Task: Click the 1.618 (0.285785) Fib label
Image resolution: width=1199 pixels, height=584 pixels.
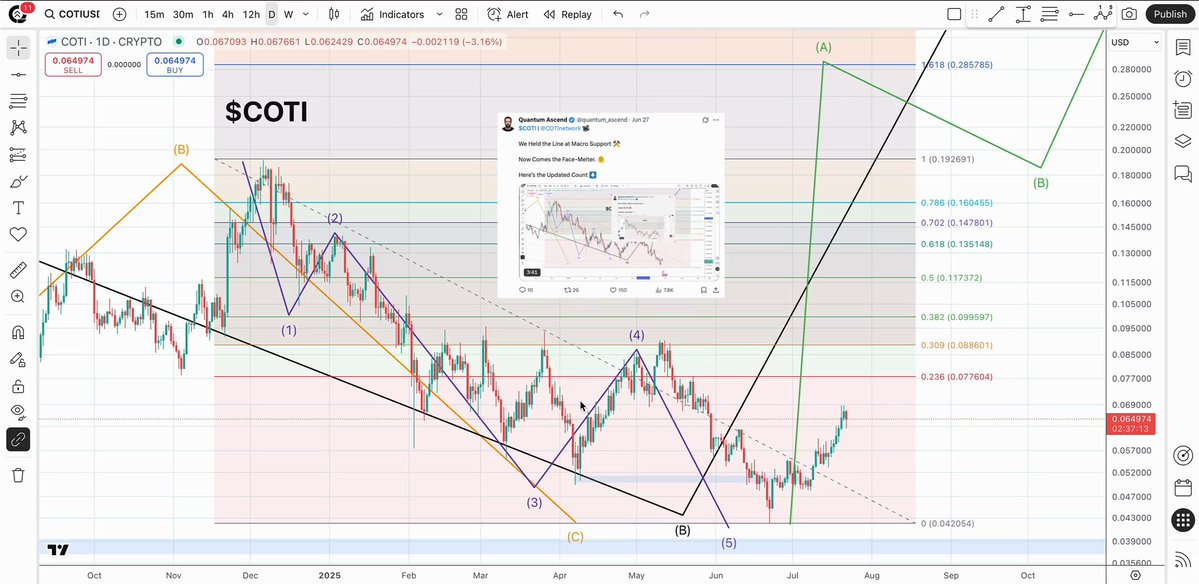Action: pos(957,65)
